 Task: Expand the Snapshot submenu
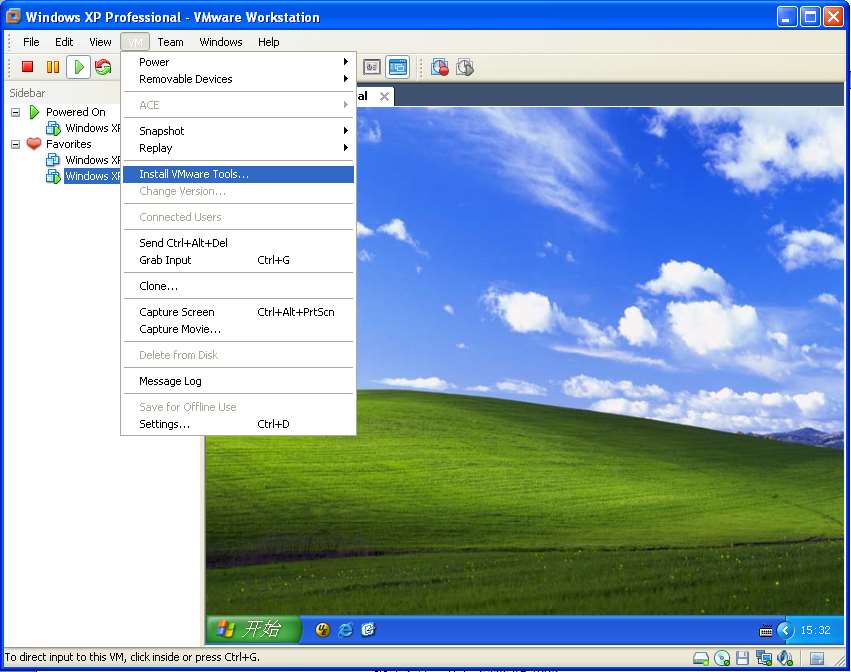click(239, 131)
